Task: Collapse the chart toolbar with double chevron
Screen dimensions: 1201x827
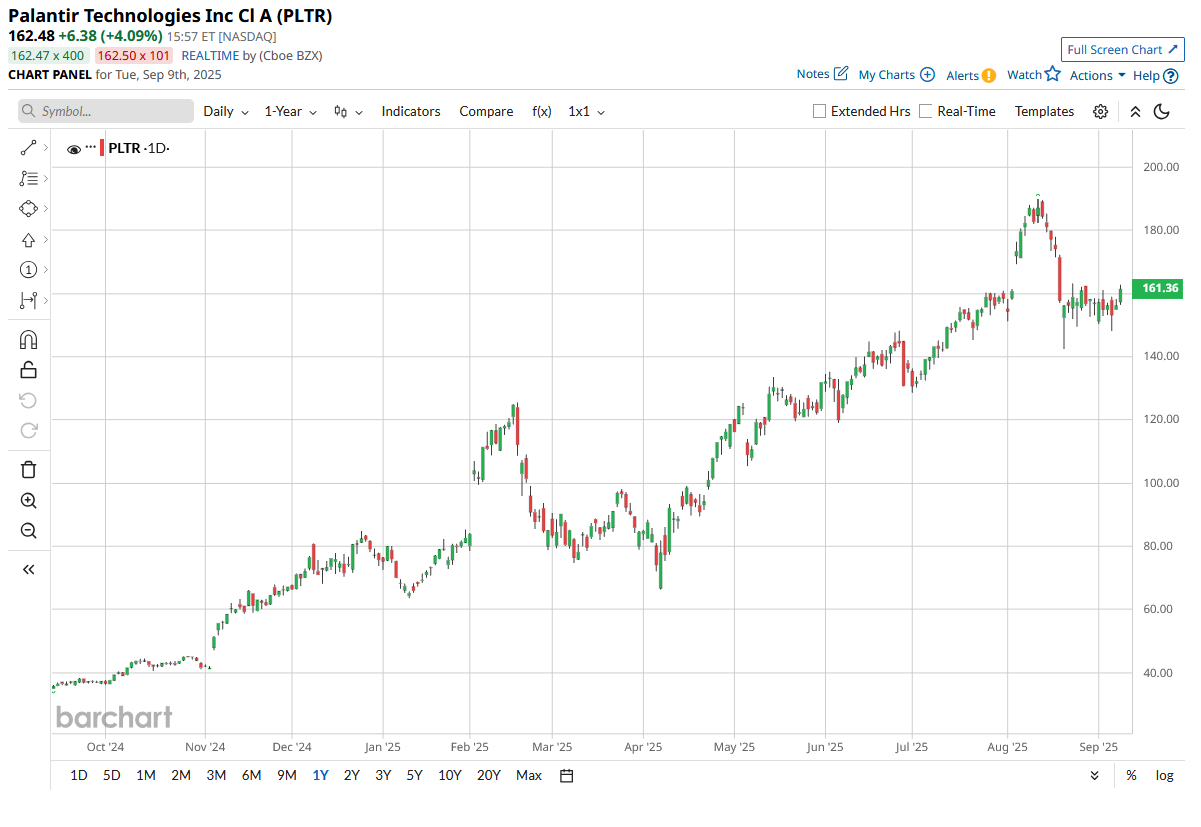Action: tap(1135, 112)
